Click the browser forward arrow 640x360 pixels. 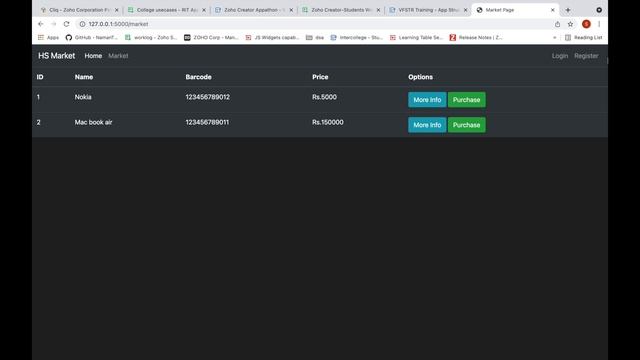pos(53,24)
